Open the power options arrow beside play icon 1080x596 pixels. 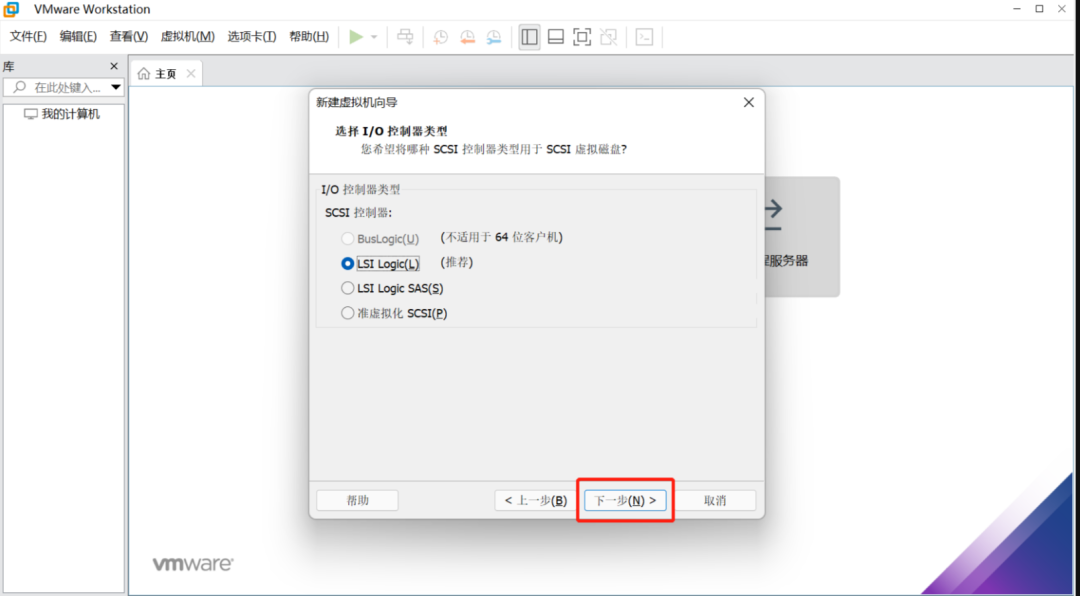coord(374,37)
